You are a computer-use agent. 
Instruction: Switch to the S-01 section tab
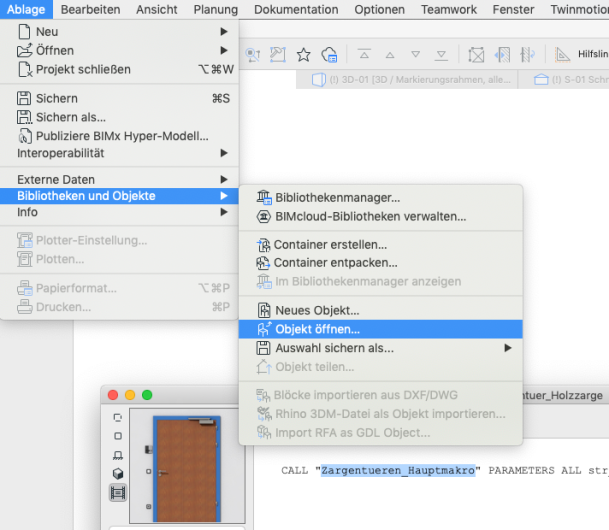coord(570,80)
